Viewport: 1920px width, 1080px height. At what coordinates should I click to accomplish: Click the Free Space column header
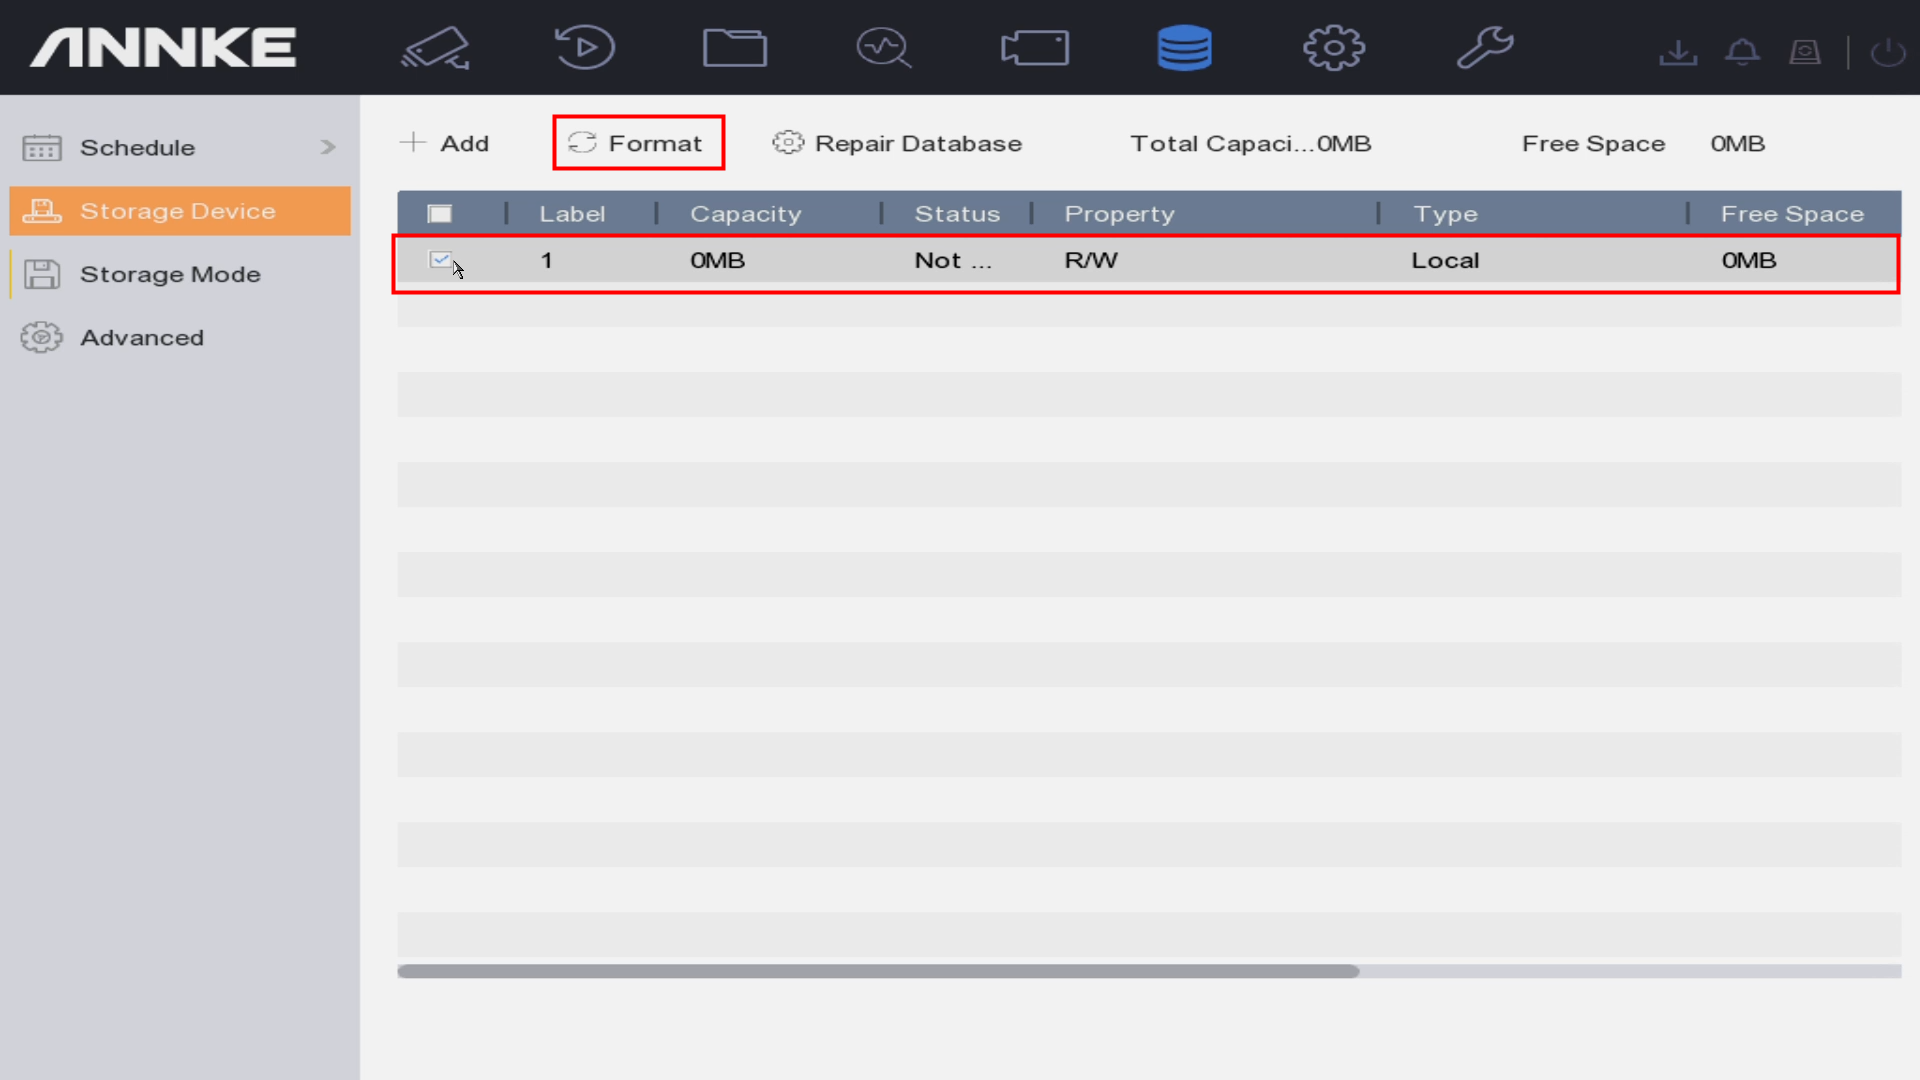coord(1792,214)
